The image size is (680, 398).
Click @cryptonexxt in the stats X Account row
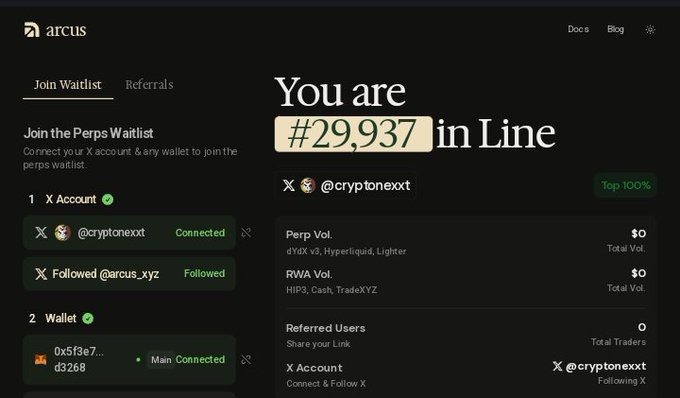[605, 366]
